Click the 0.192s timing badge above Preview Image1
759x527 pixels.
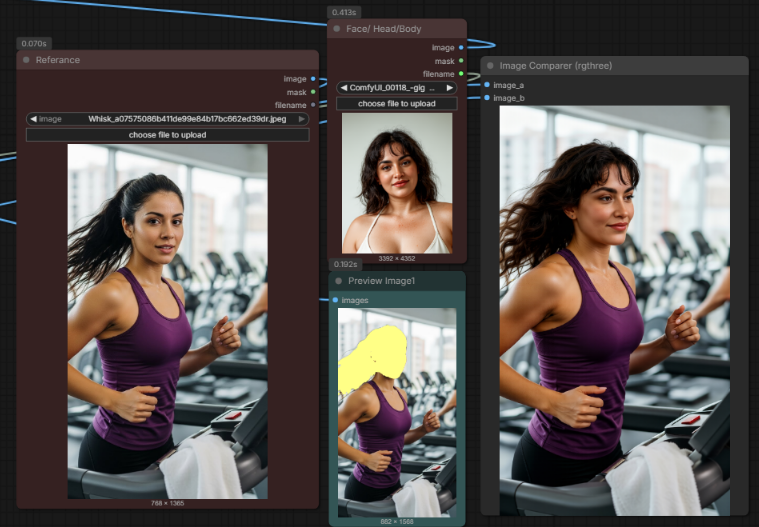[x=346, y=264]
